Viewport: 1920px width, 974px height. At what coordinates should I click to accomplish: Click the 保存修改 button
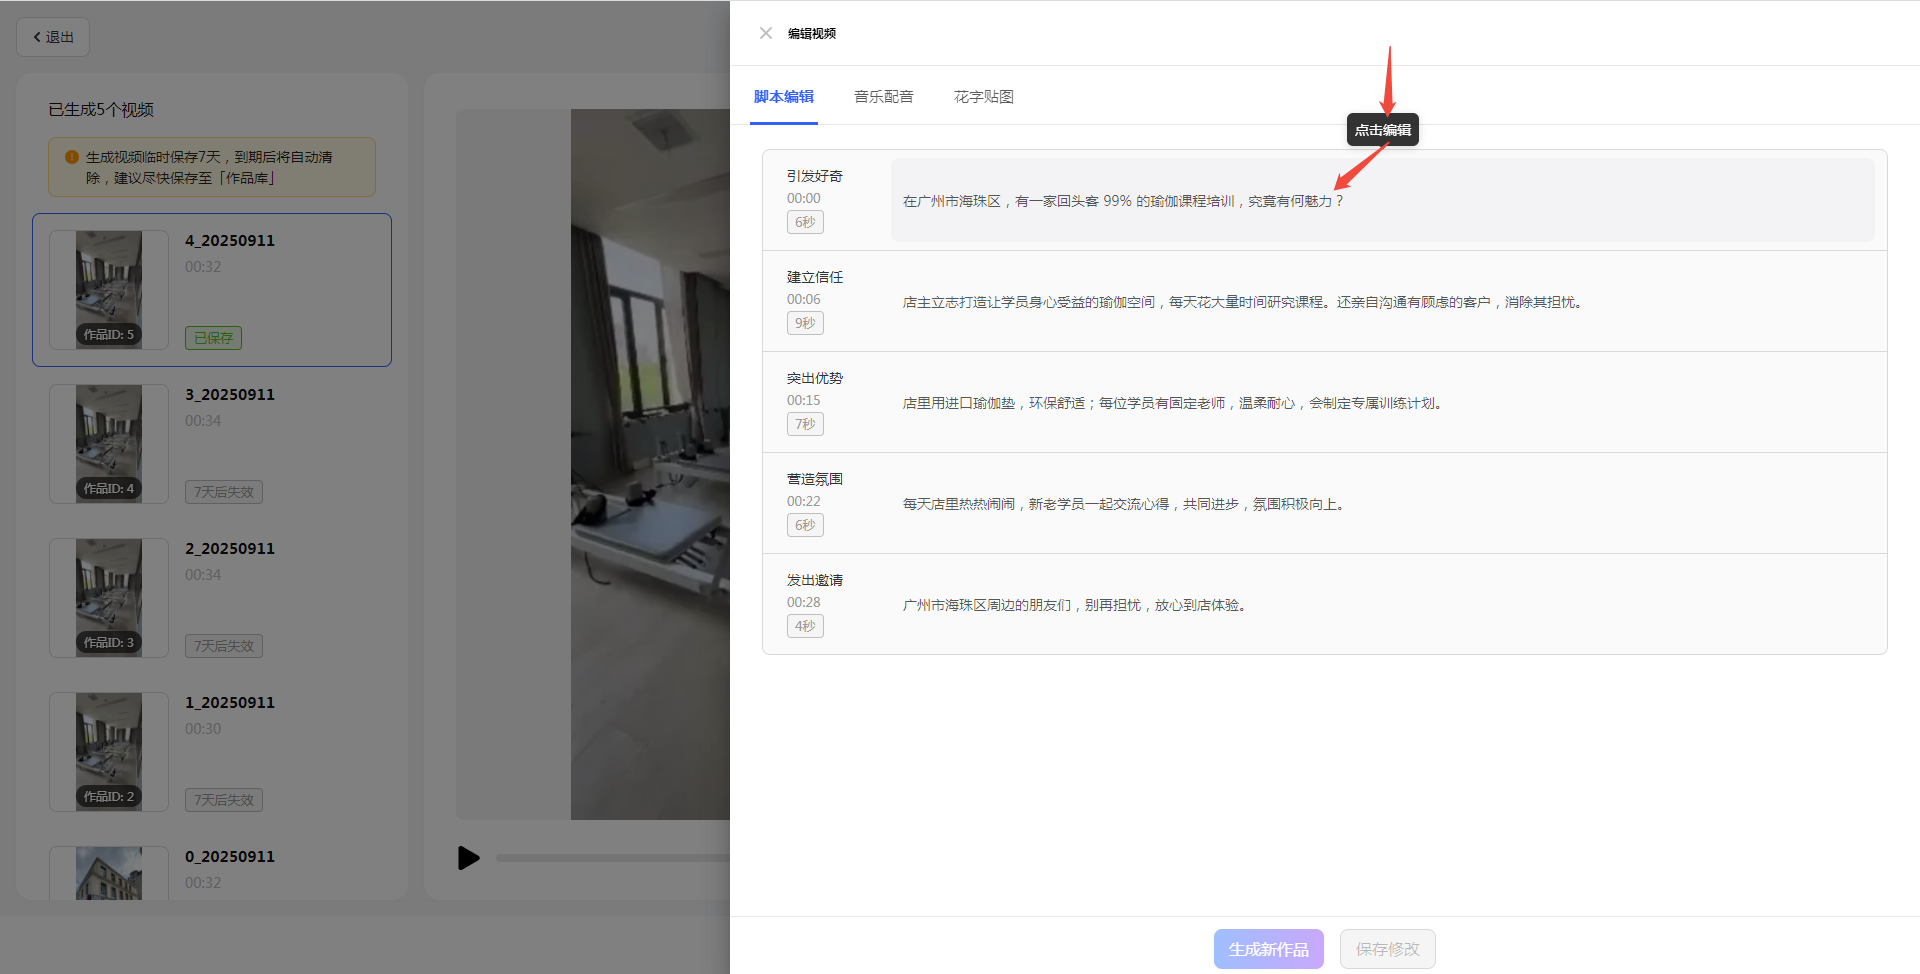(x=1387, y=949)
